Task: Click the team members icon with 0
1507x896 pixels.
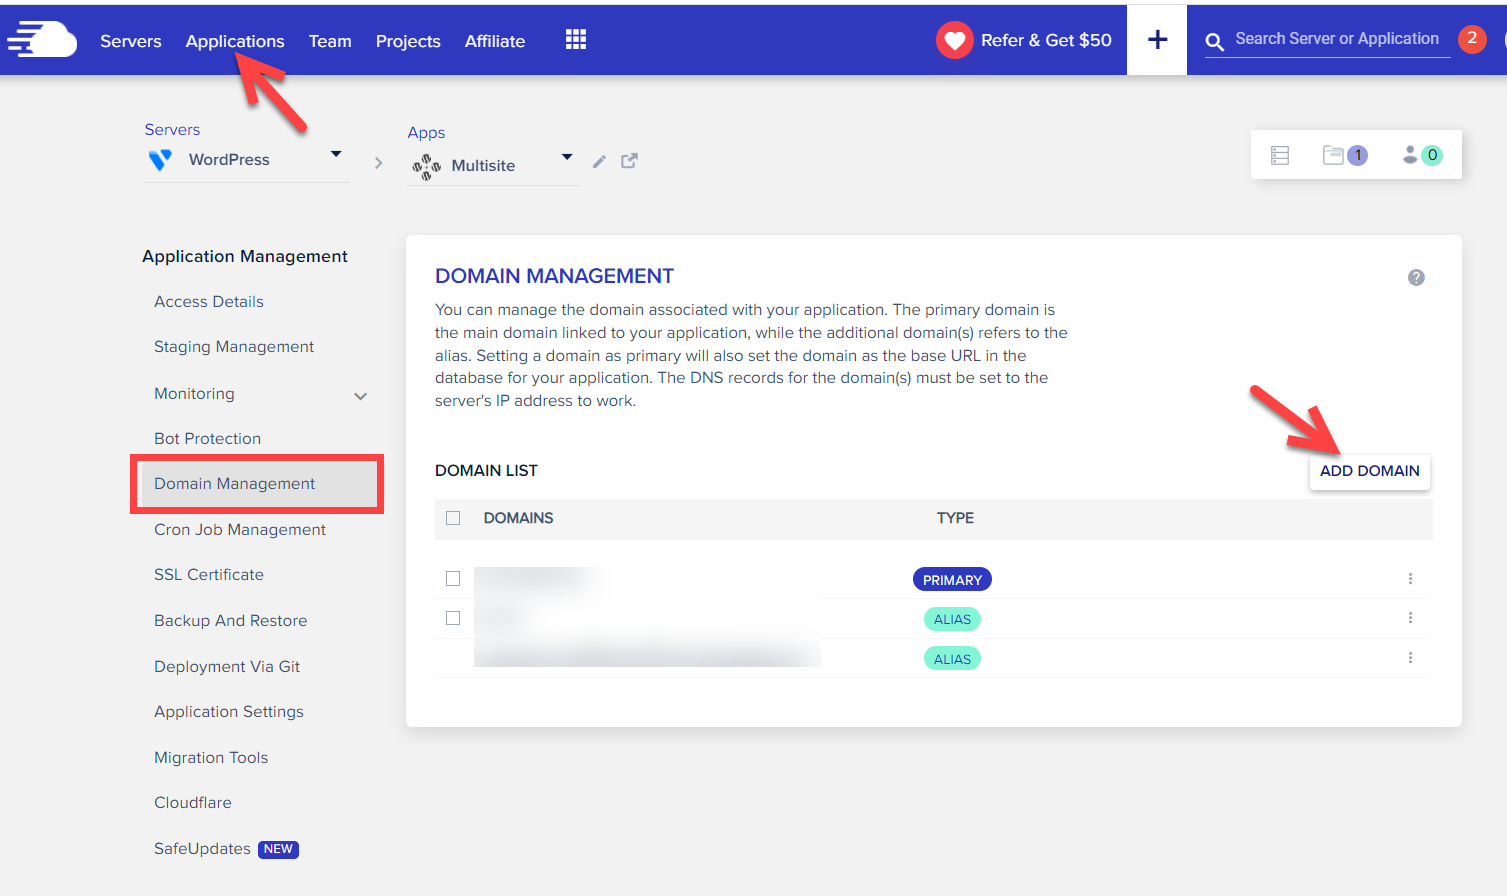Action: point(1422,155)
